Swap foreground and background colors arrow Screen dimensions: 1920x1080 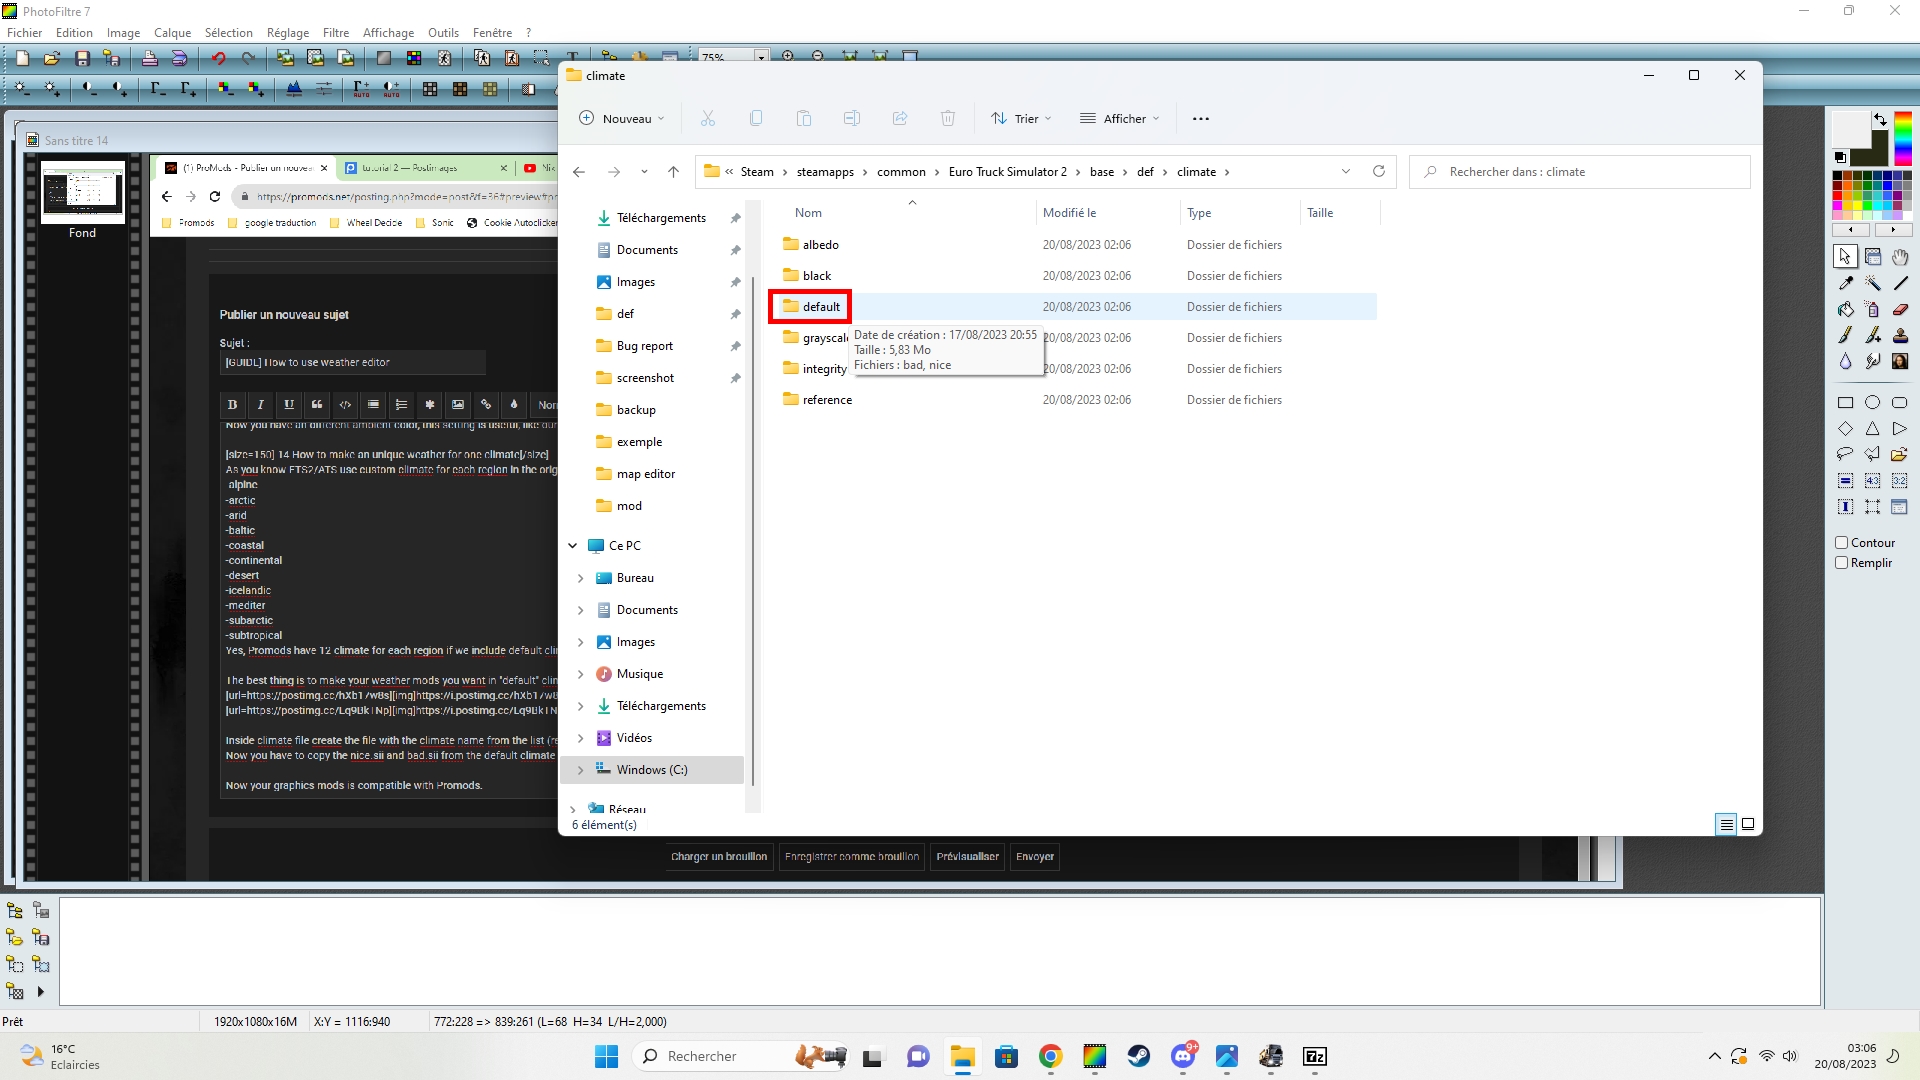(x=1880, y=119)
